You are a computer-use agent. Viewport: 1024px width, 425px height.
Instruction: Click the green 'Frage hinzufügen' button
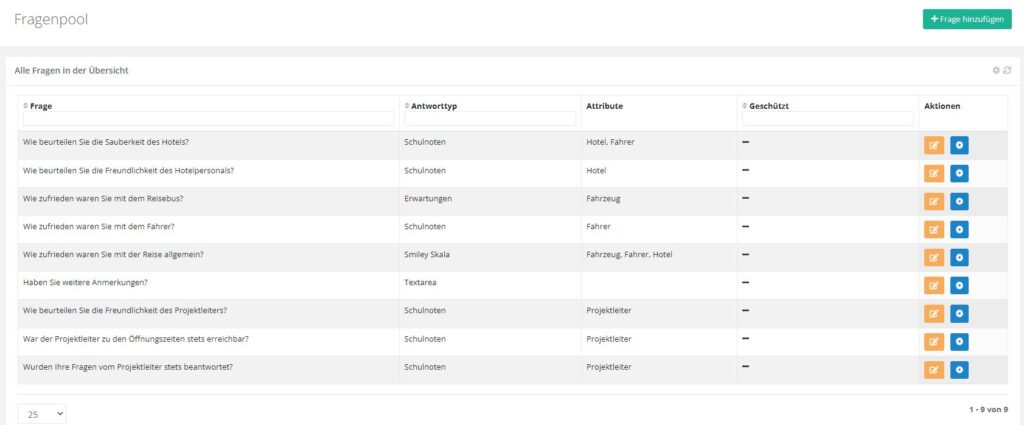[966, 19]
